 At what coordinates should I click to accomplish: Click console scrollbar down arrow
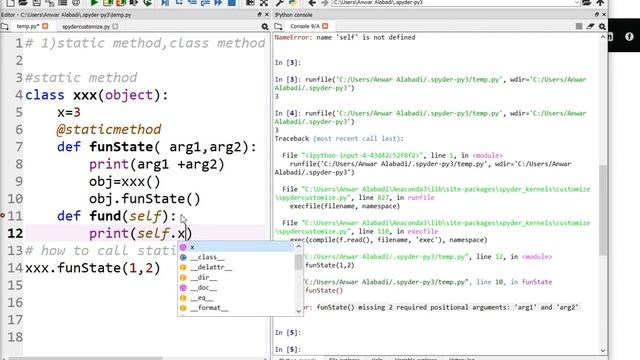point(603,350)
